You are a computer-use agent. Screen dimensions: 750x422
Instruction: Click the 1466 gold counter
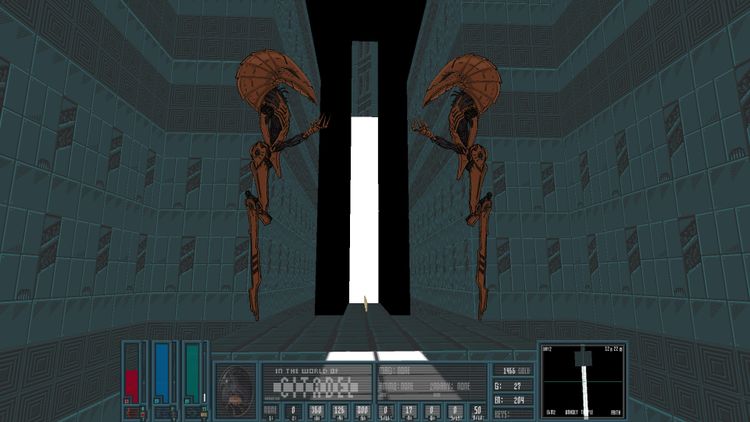tap(511, 370)
